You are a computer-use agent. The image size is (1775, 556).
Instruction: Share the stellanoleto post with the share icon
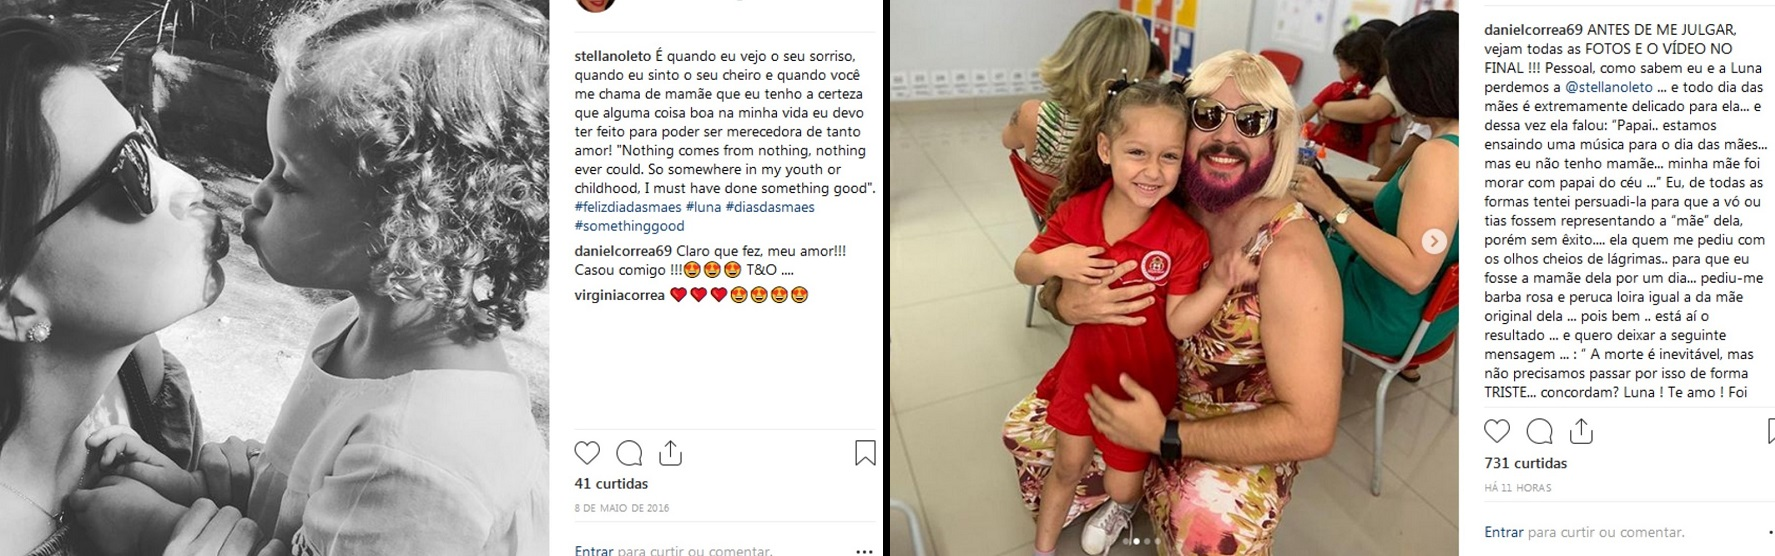[670, 453]
